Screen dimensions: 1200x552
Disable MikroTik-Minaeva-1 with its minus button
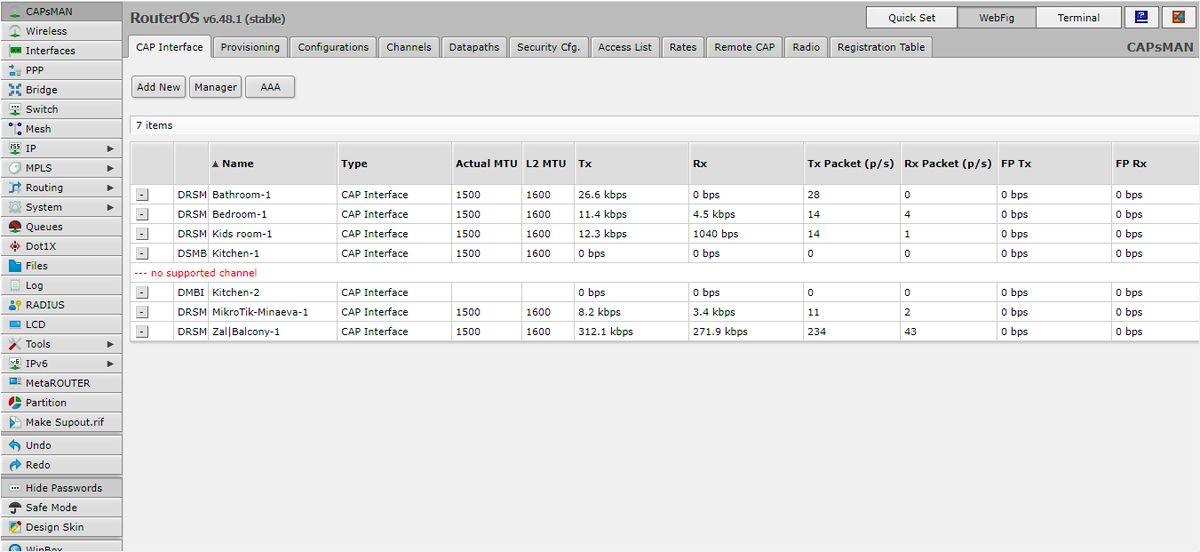click(x=142, y=312)
